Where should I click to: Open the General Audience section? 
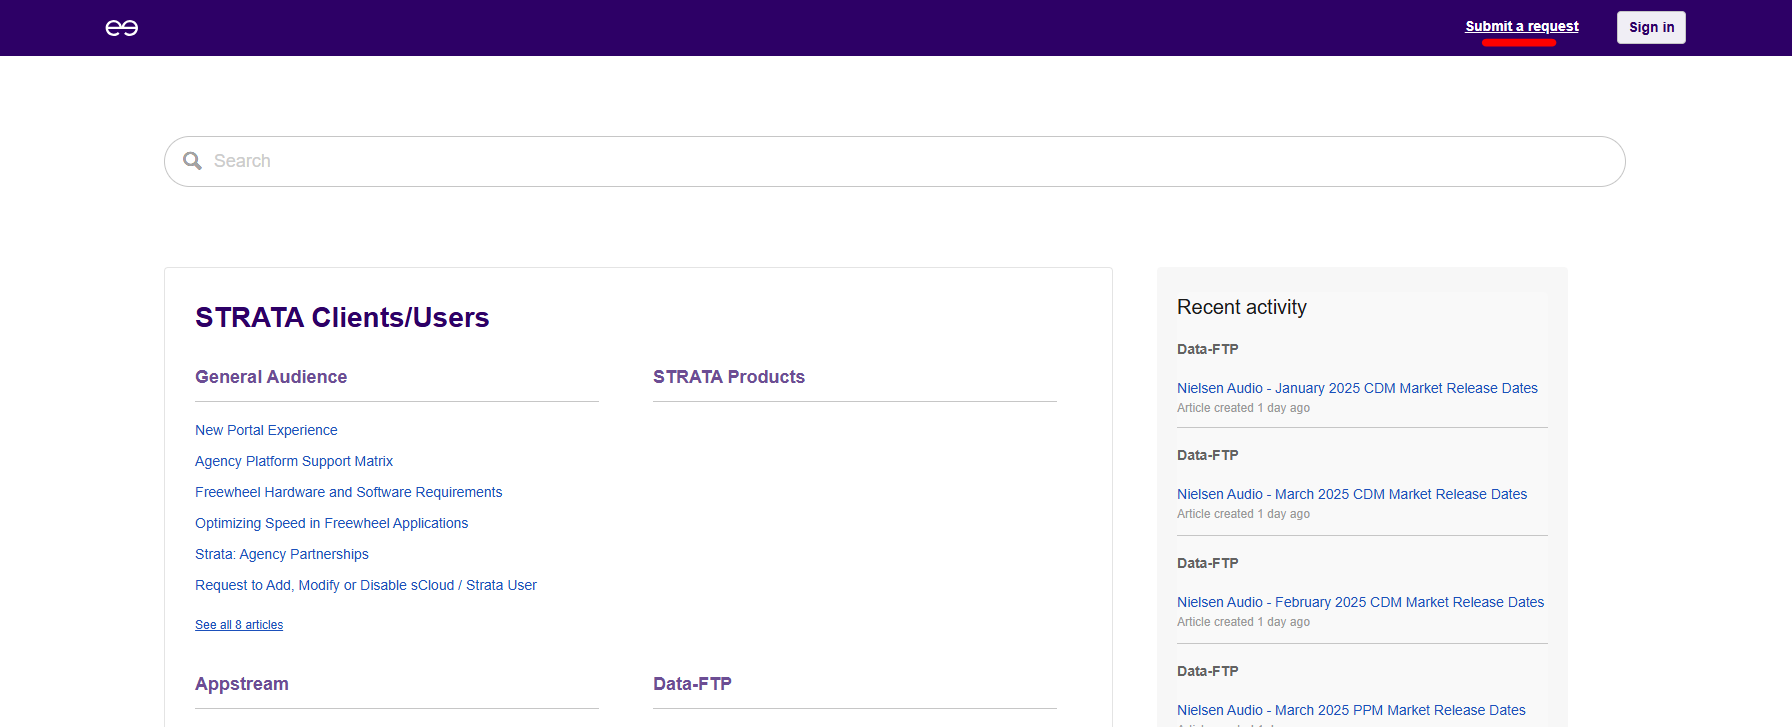[271, 377]
